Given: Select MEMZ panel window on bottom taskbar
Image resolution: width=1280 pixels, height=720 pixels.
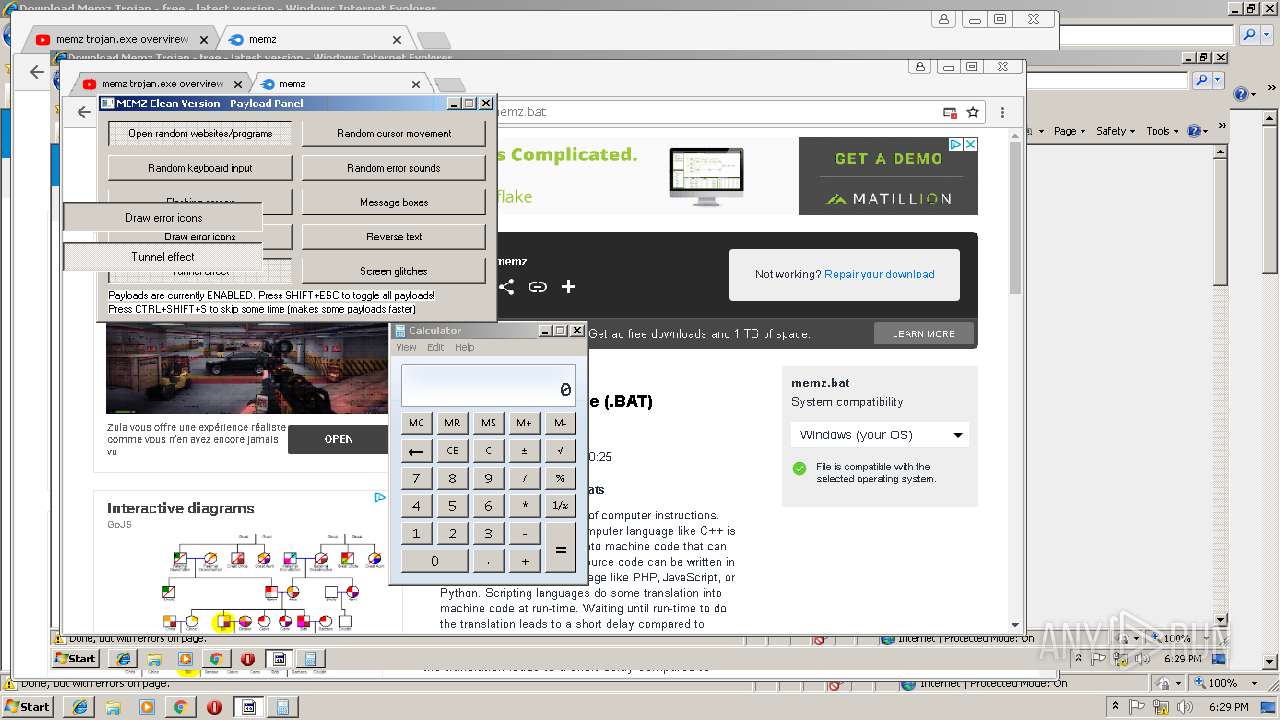Looking at the screenshot, I should 248,707.
